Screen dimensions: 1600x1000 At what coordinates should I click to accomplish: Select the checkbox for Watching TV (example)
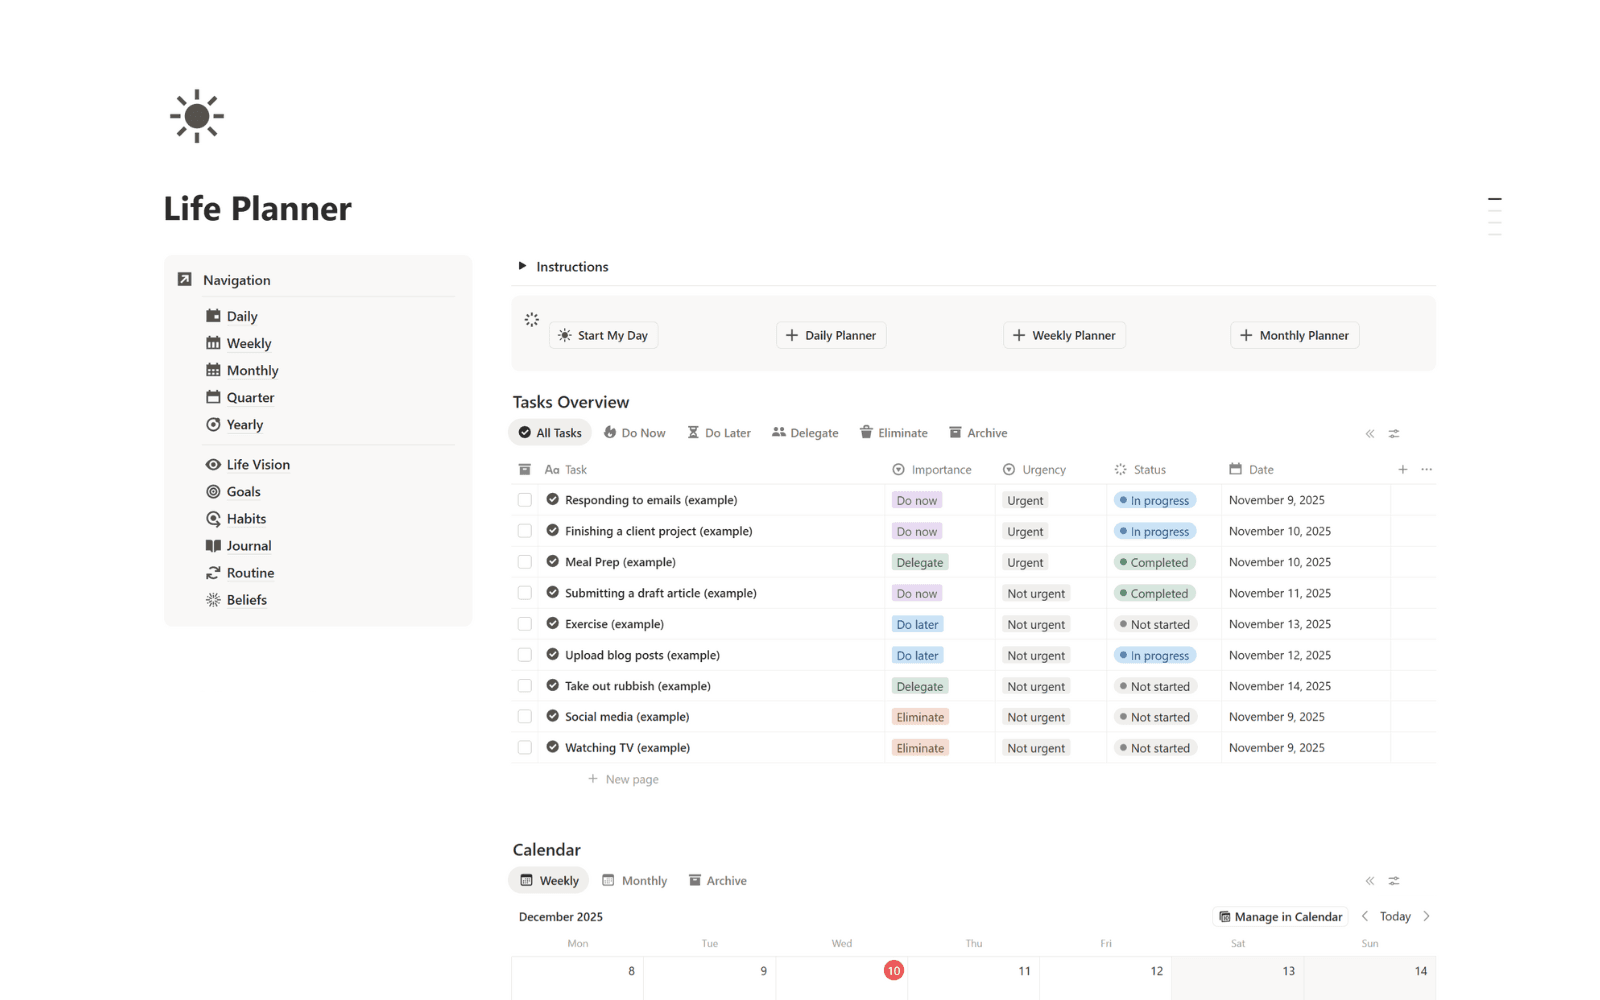click(525, 747)
